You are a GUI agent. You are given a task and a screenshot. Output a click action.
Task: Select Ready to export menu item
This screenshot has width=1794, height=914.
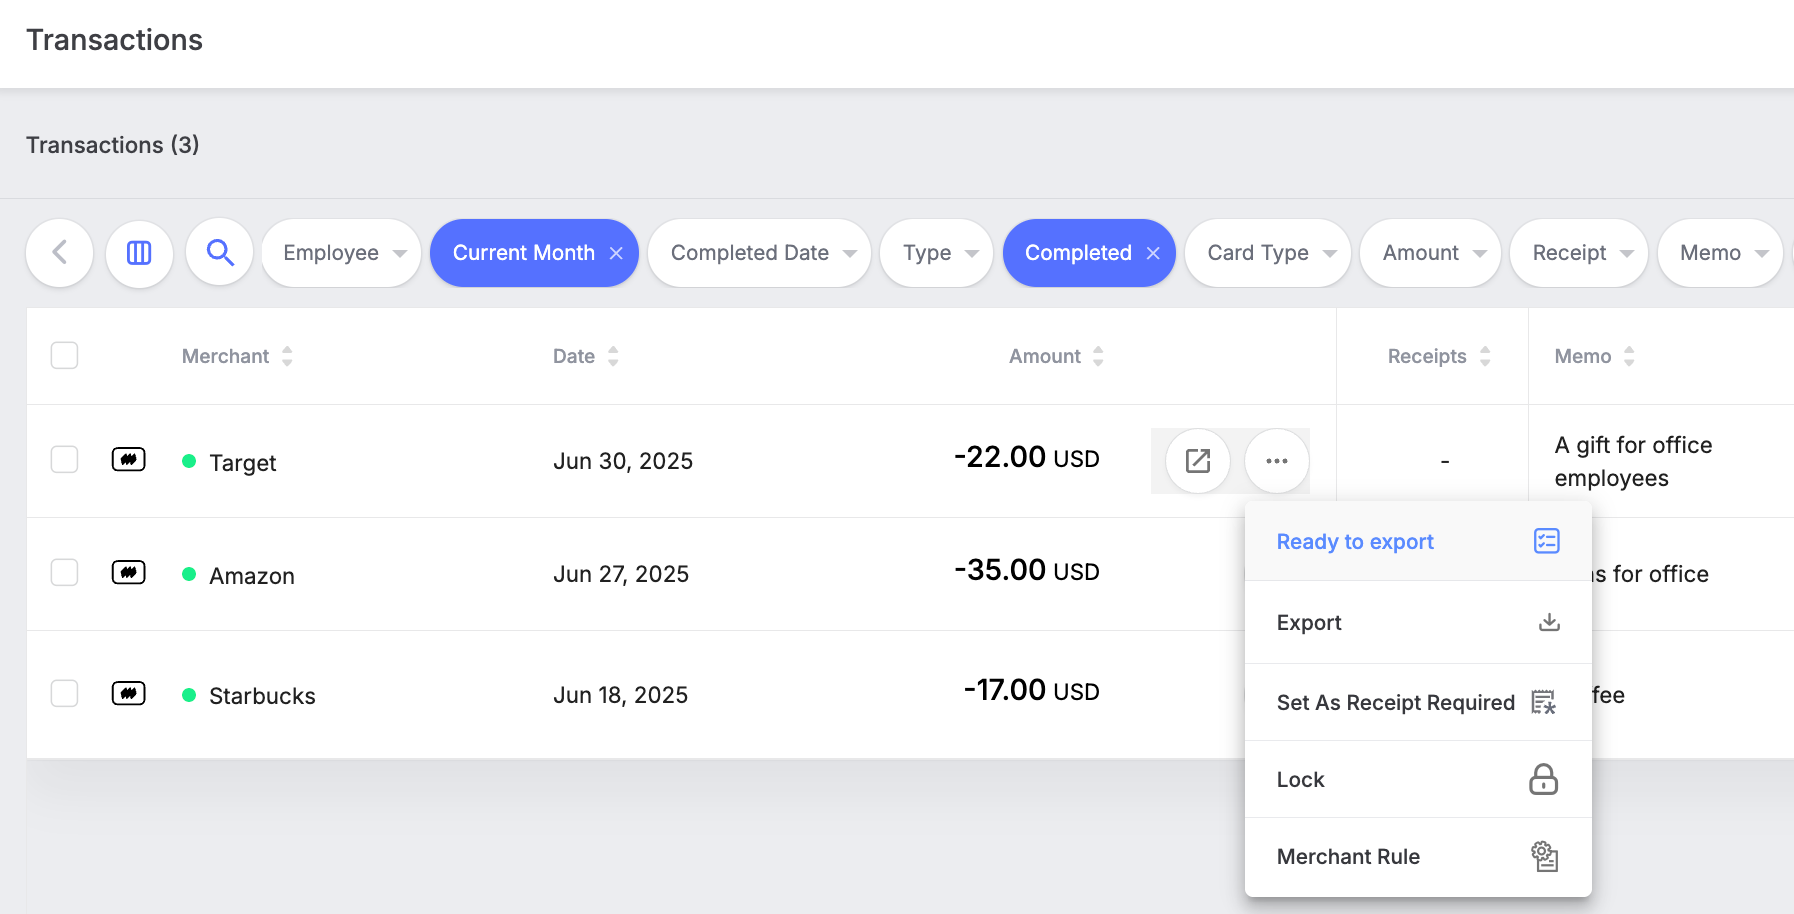pyautogui.click(x=1418, y=541)
